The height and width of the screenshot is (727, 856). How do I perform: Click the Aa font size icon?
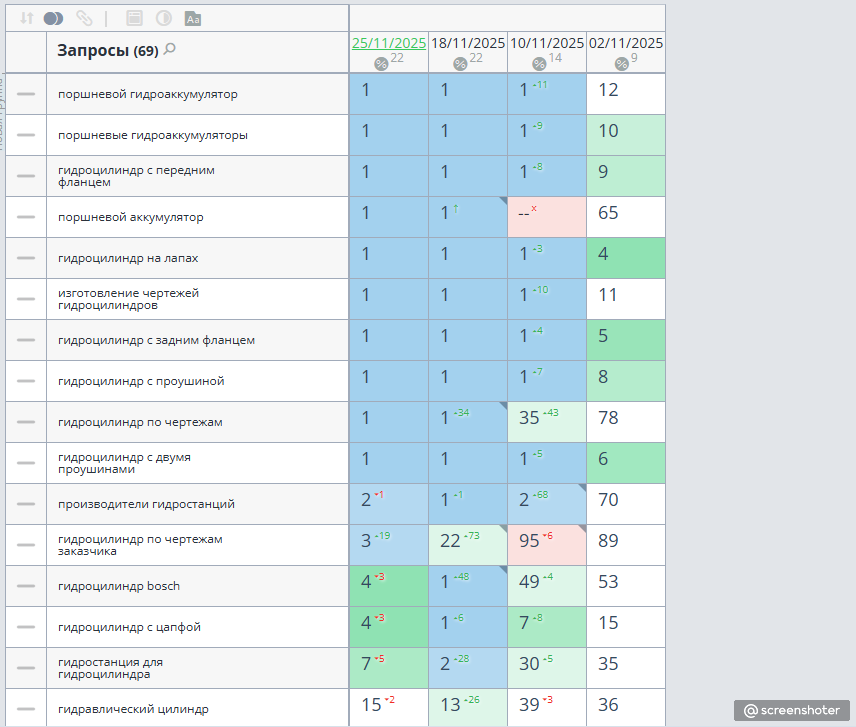coord(193,19)
